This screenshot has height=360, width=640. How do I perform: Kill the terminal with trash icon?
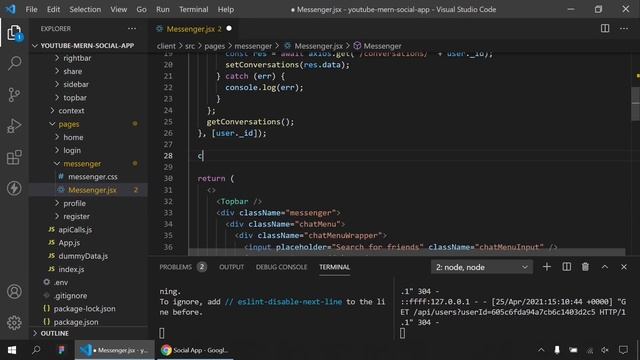point(585,267)
